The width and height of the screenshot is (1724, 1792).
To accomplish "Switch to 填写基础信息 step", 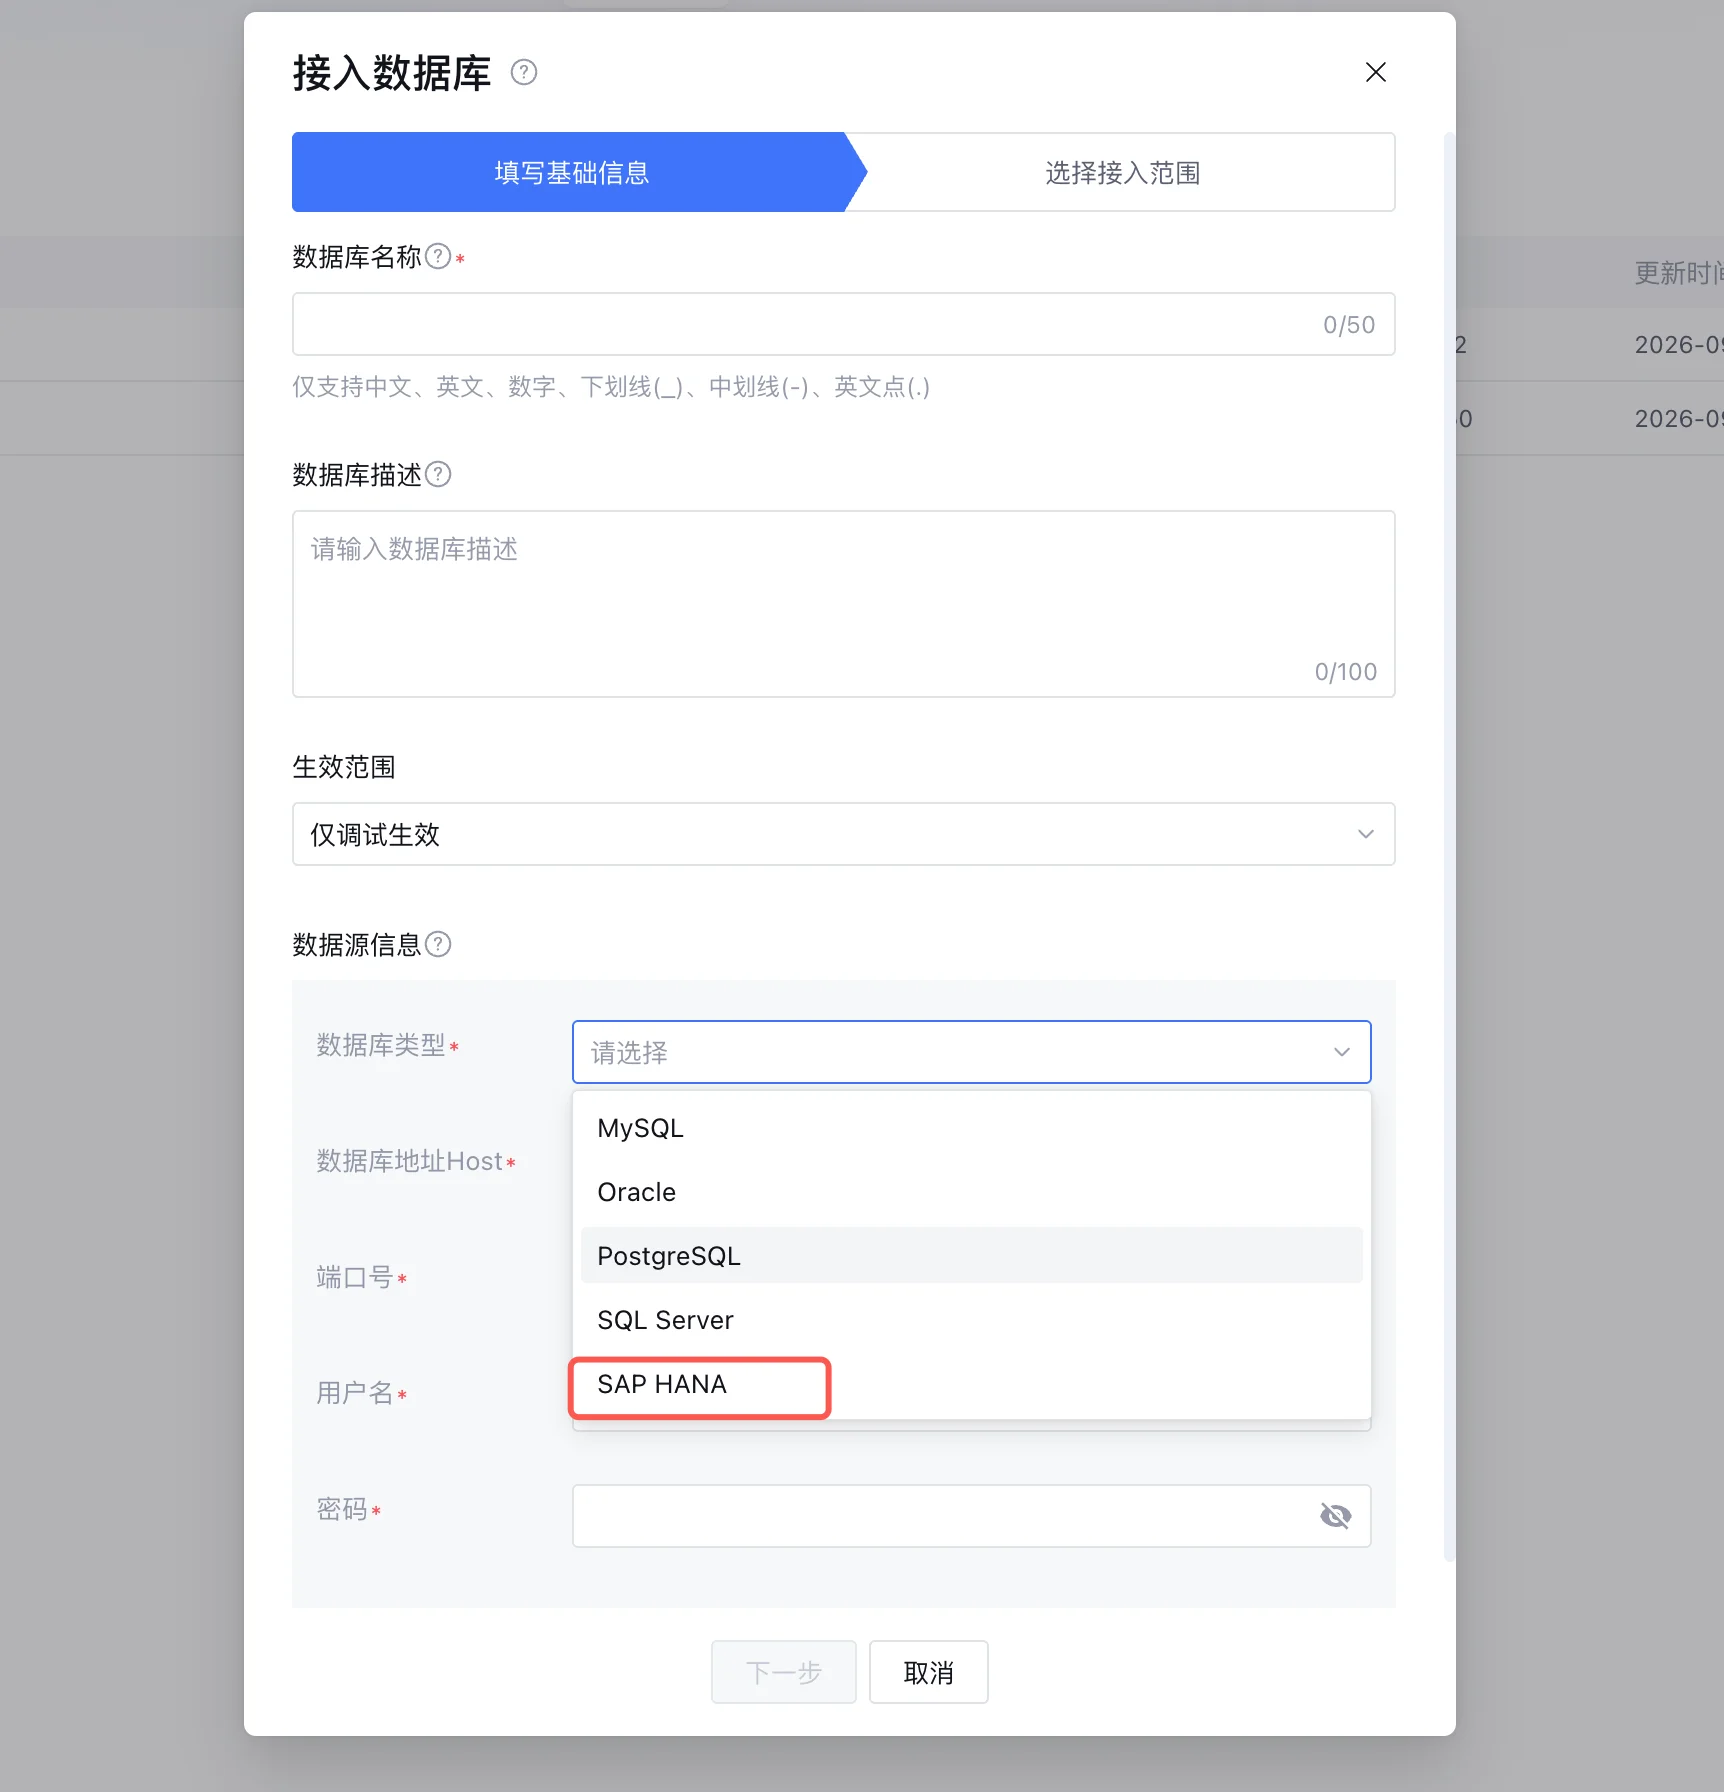I will tap(571, 172).
